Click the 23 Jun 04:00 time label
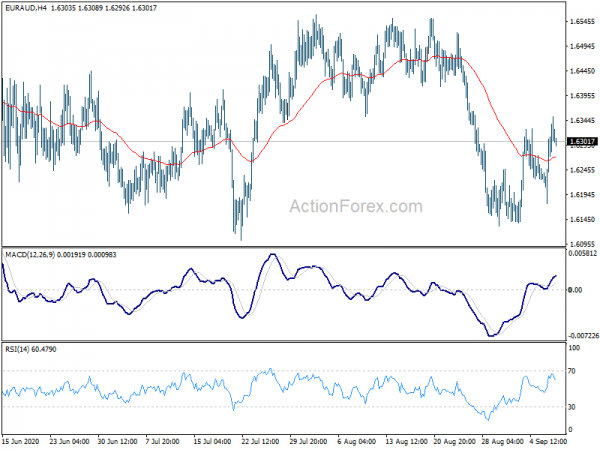Image resolution: width=600 pixels, height=450 pixels. point(70,441)
